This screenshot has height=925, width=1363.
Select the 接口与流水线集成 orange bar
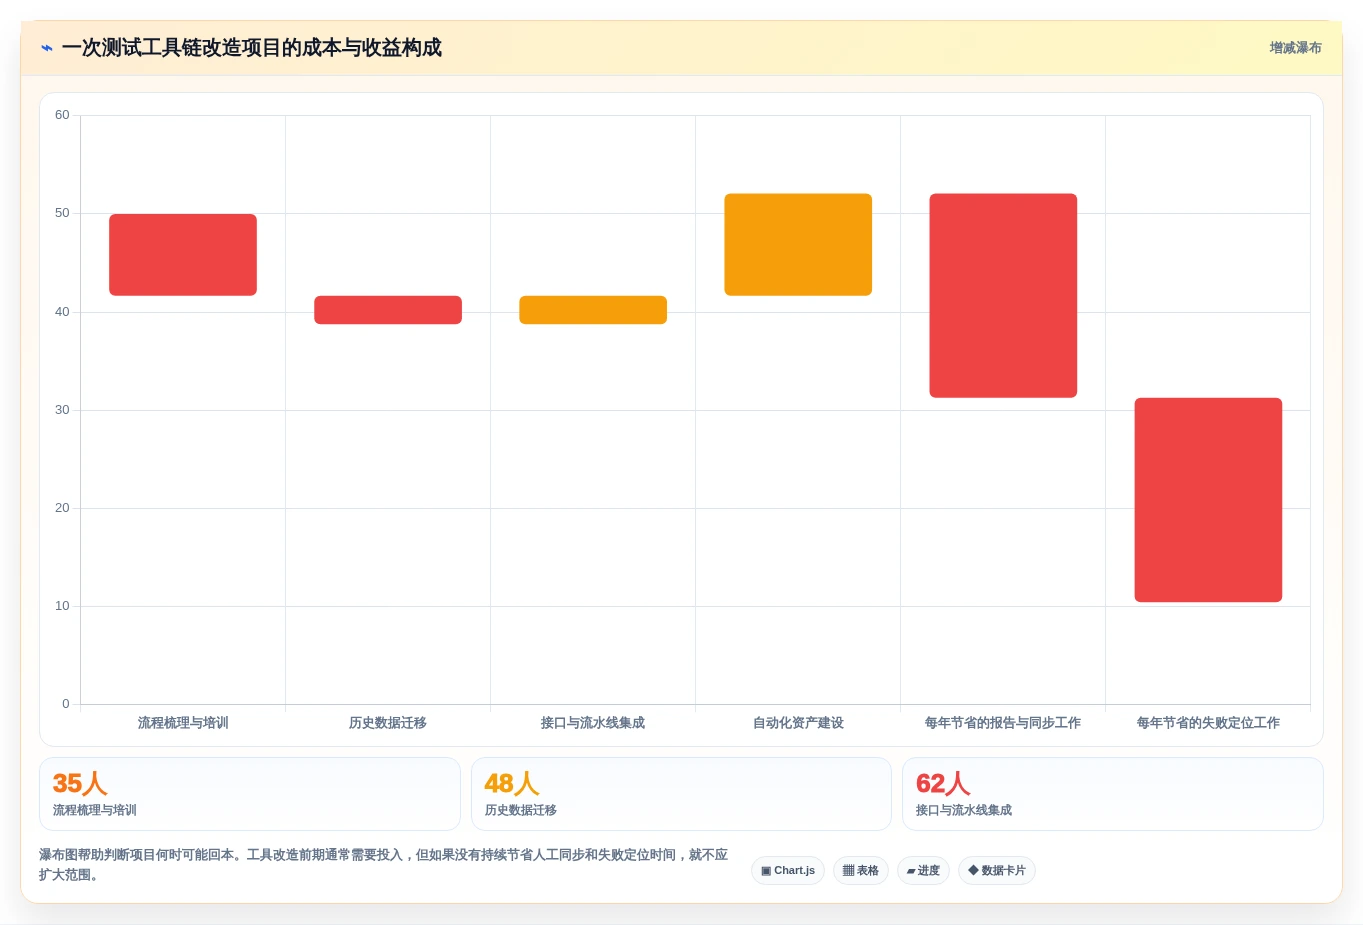pos(593,310)
